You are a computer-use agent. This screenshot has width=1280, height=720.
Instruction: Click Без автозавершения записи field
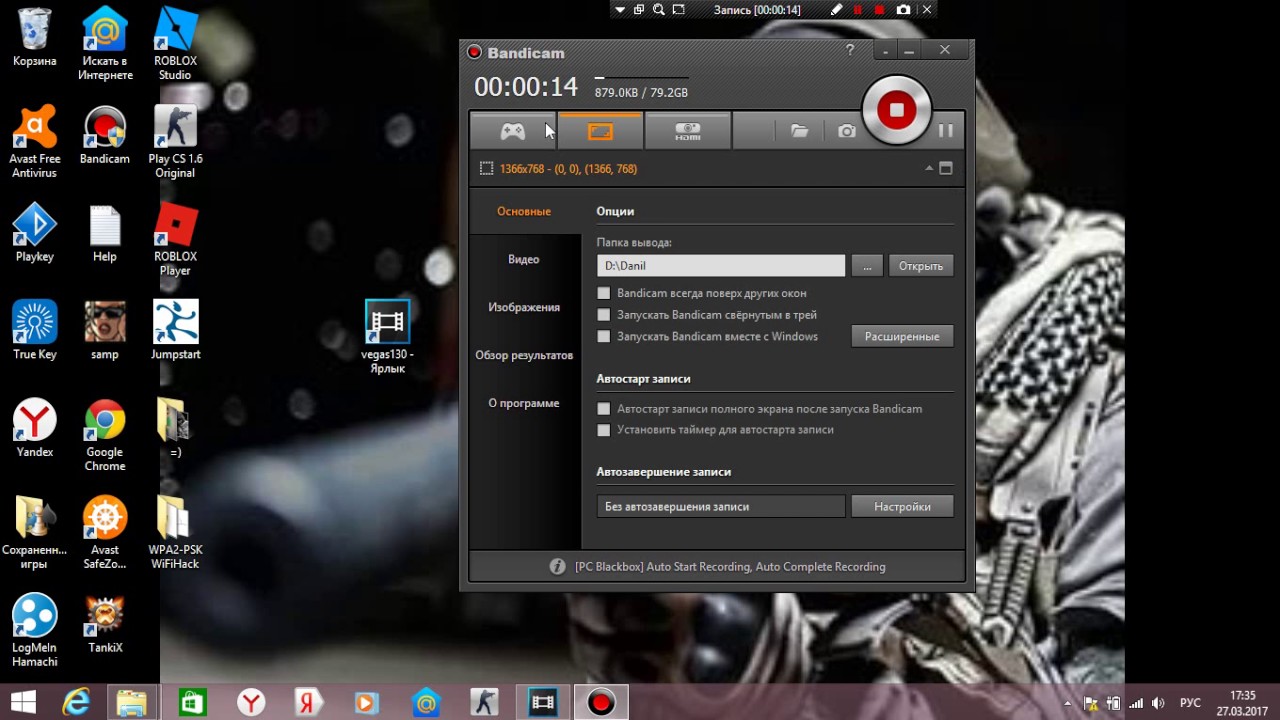721,507
